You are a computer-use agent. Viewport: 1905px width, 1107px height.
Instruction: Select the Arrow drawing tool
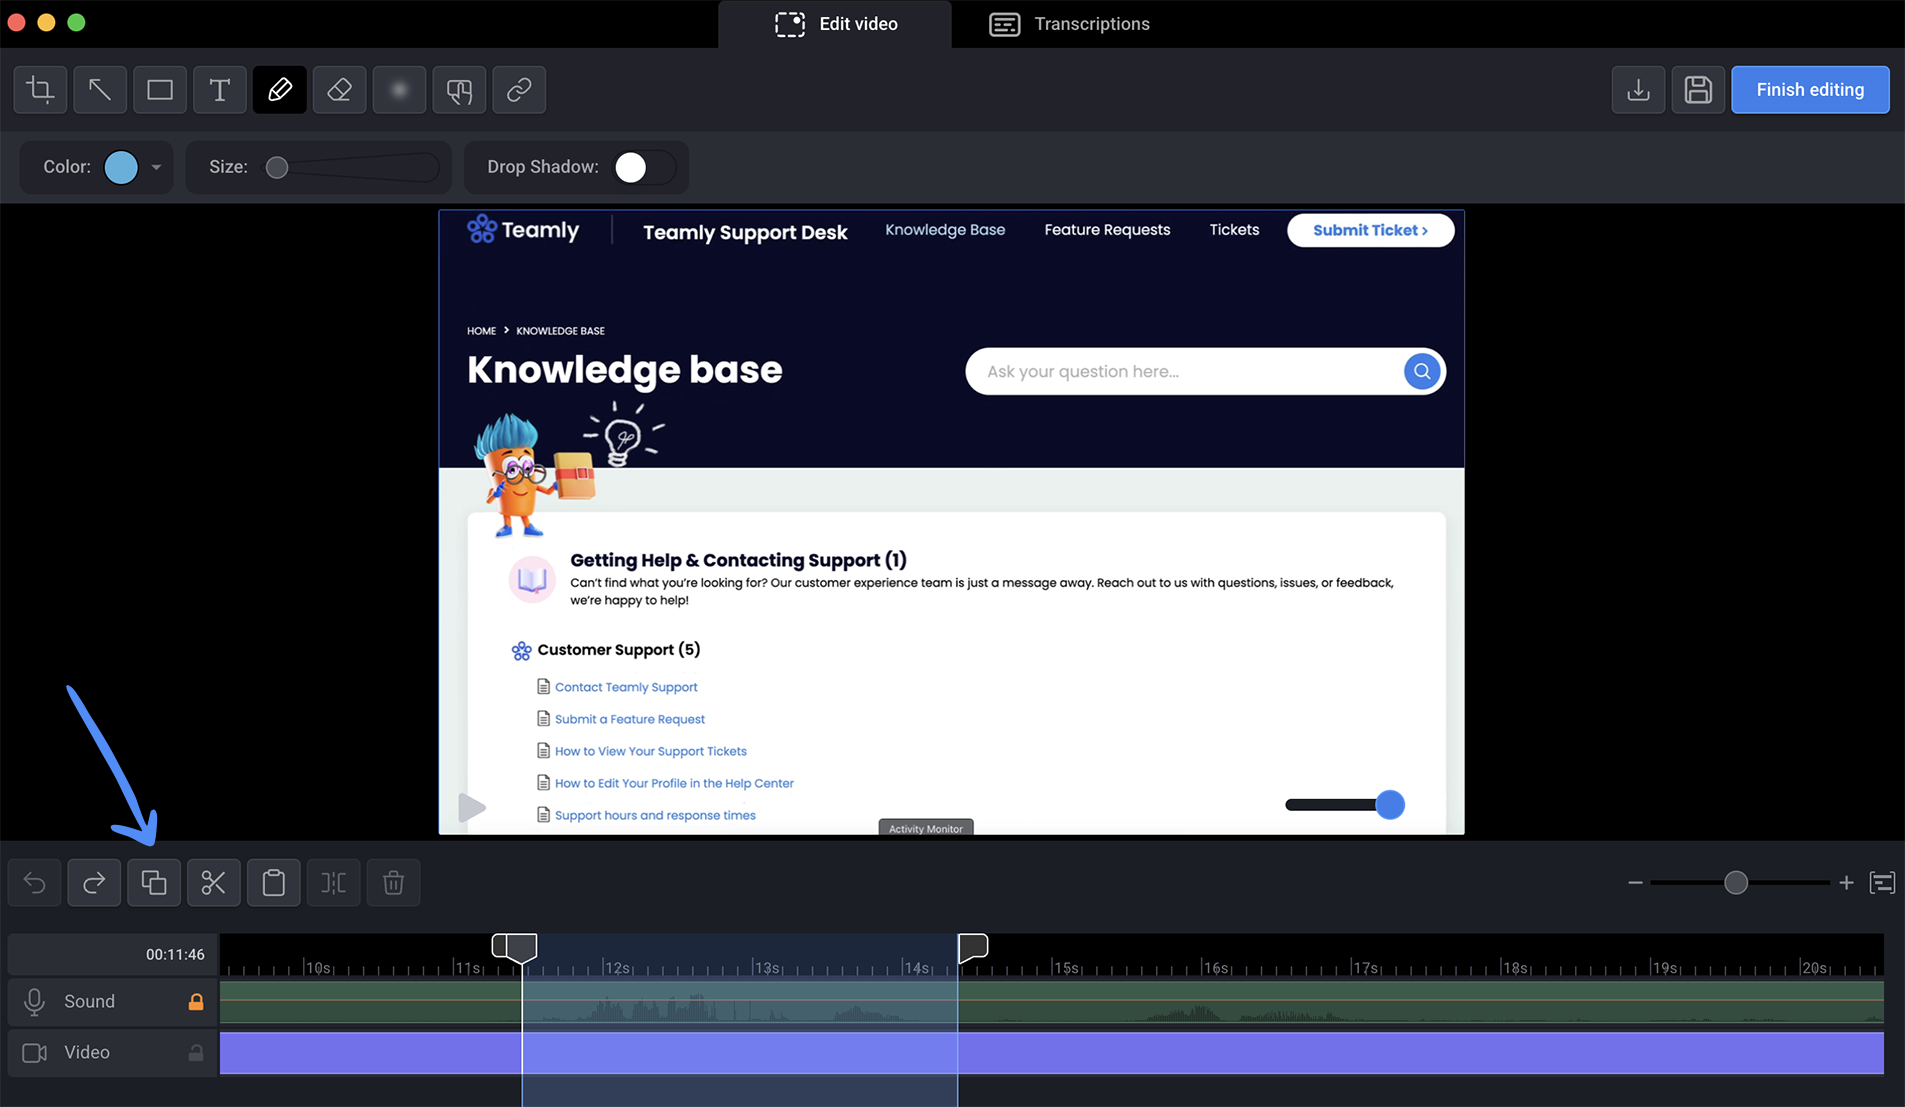tap(100, 90)
